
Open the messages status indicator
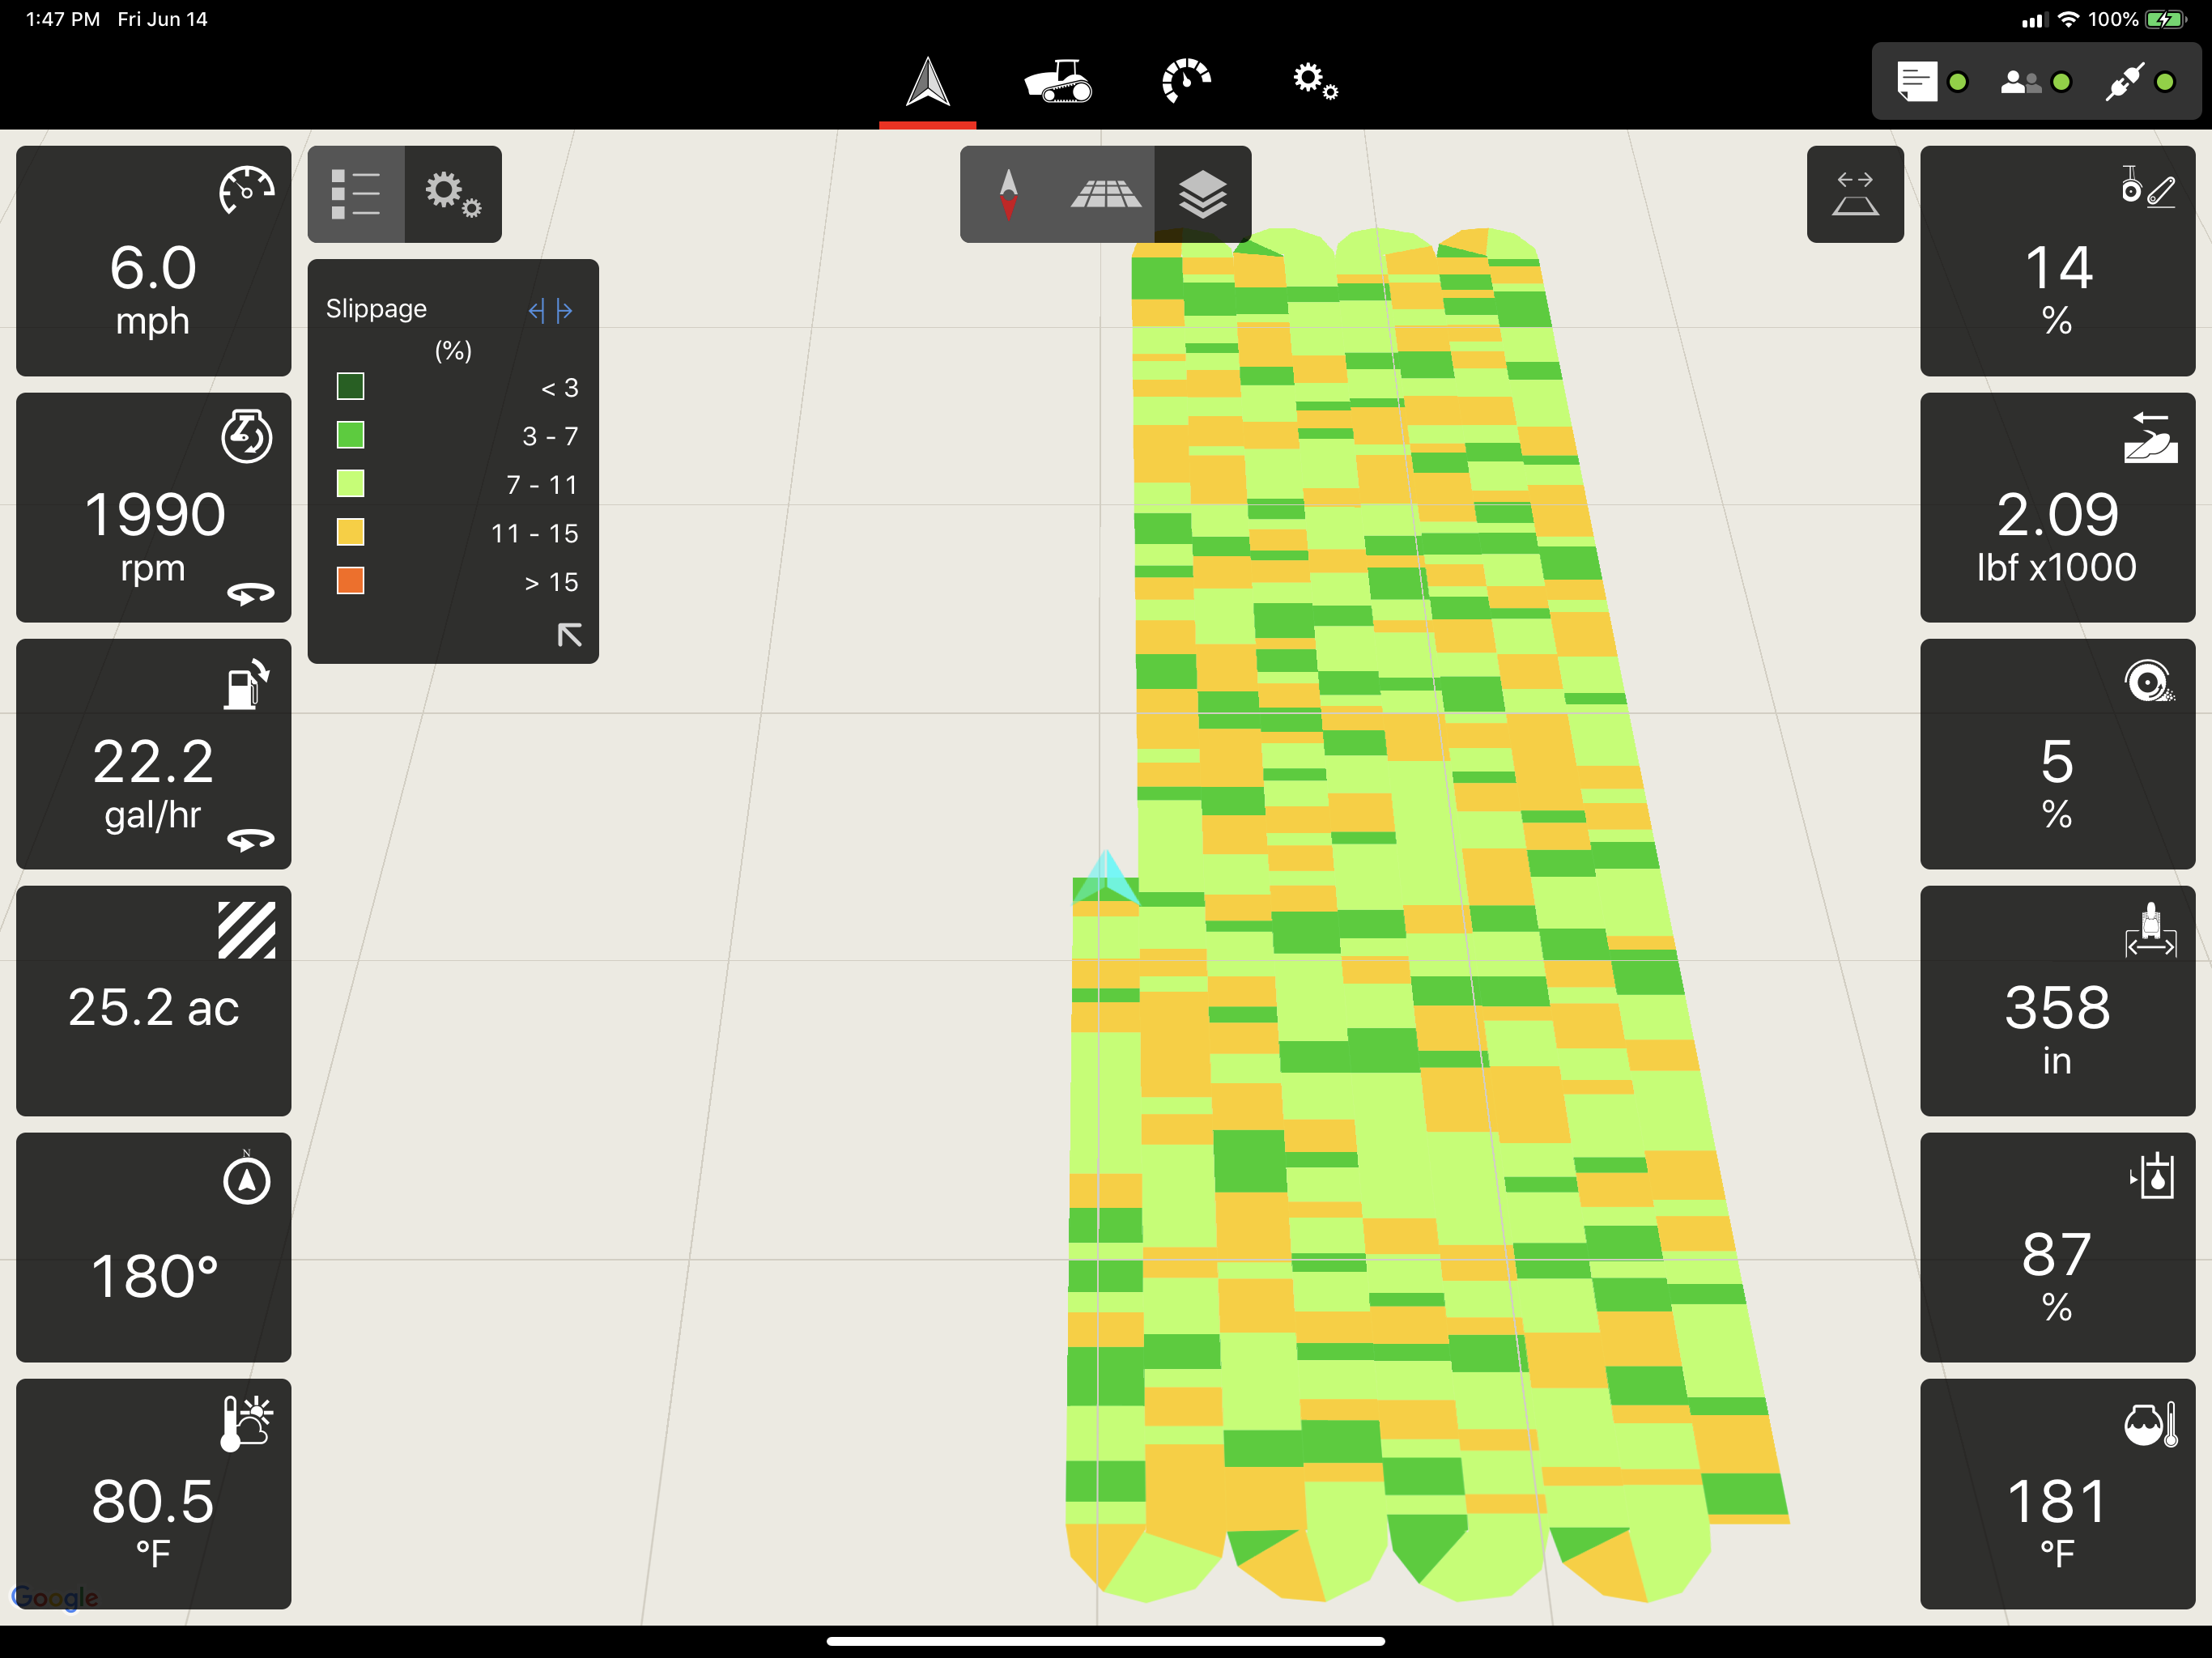tap(1931, 82)
